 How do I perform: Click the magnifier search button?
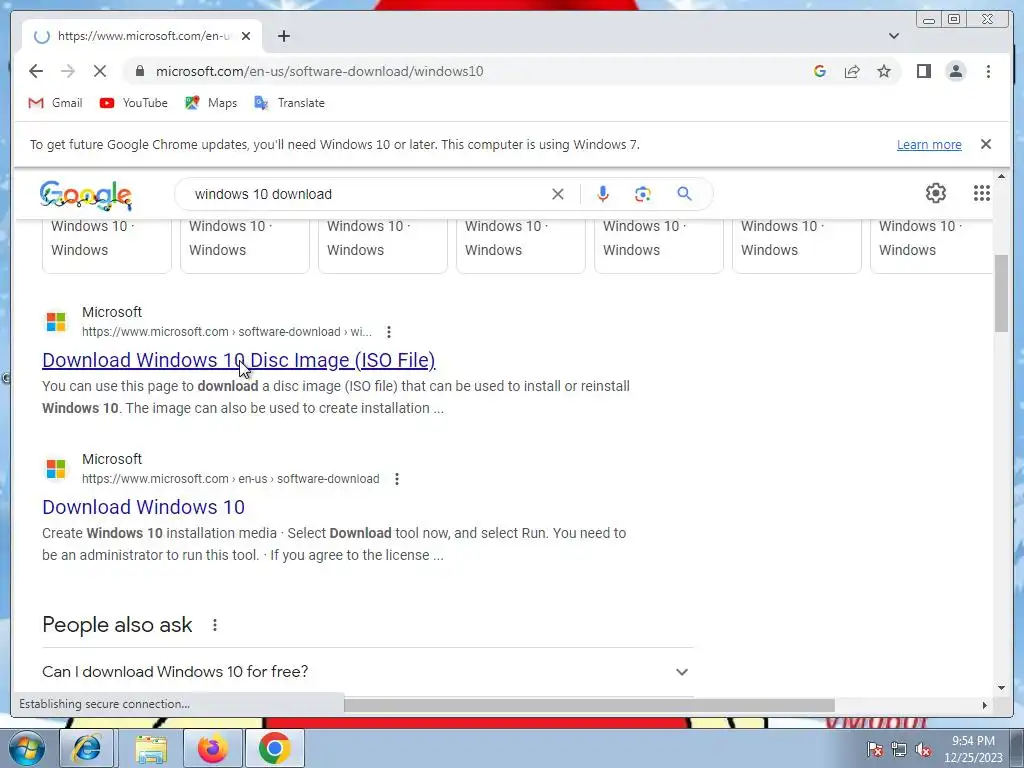click(x=684, y=194)
